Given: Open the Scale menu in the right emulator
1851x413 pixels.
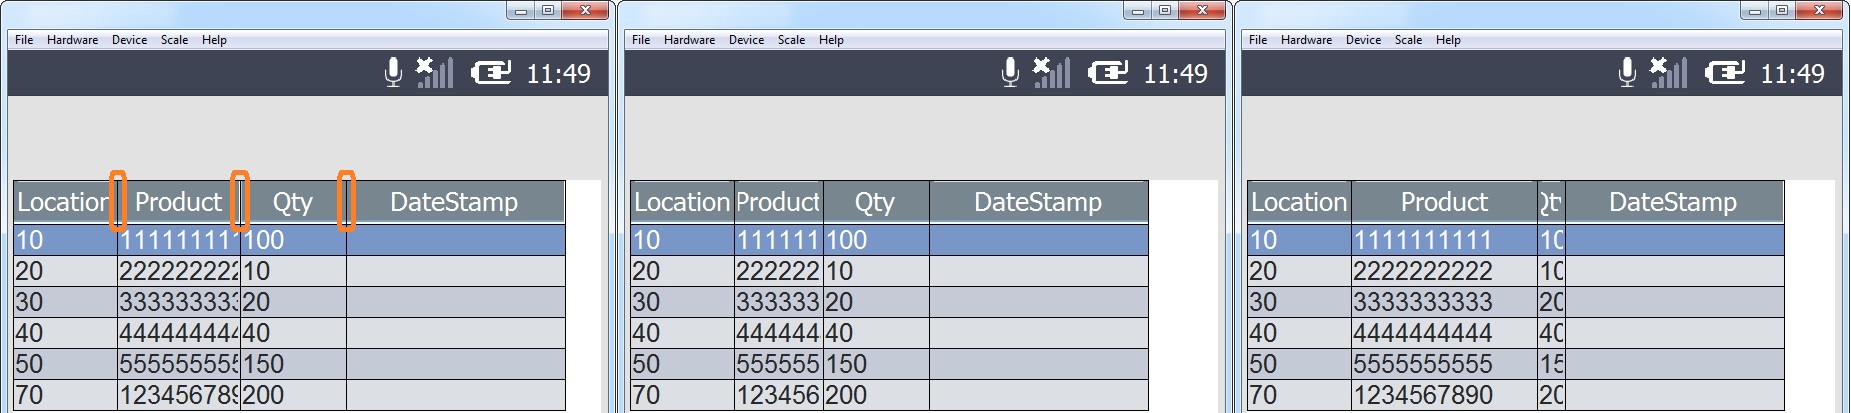Looking at the screenshot, I should click(1408, 40).
